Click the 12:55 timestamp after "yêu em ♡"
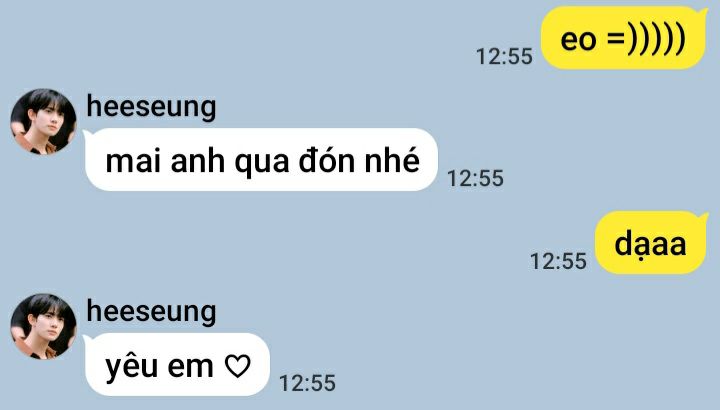720x410 pixels. pyautogui.click(x=307, y=383)
